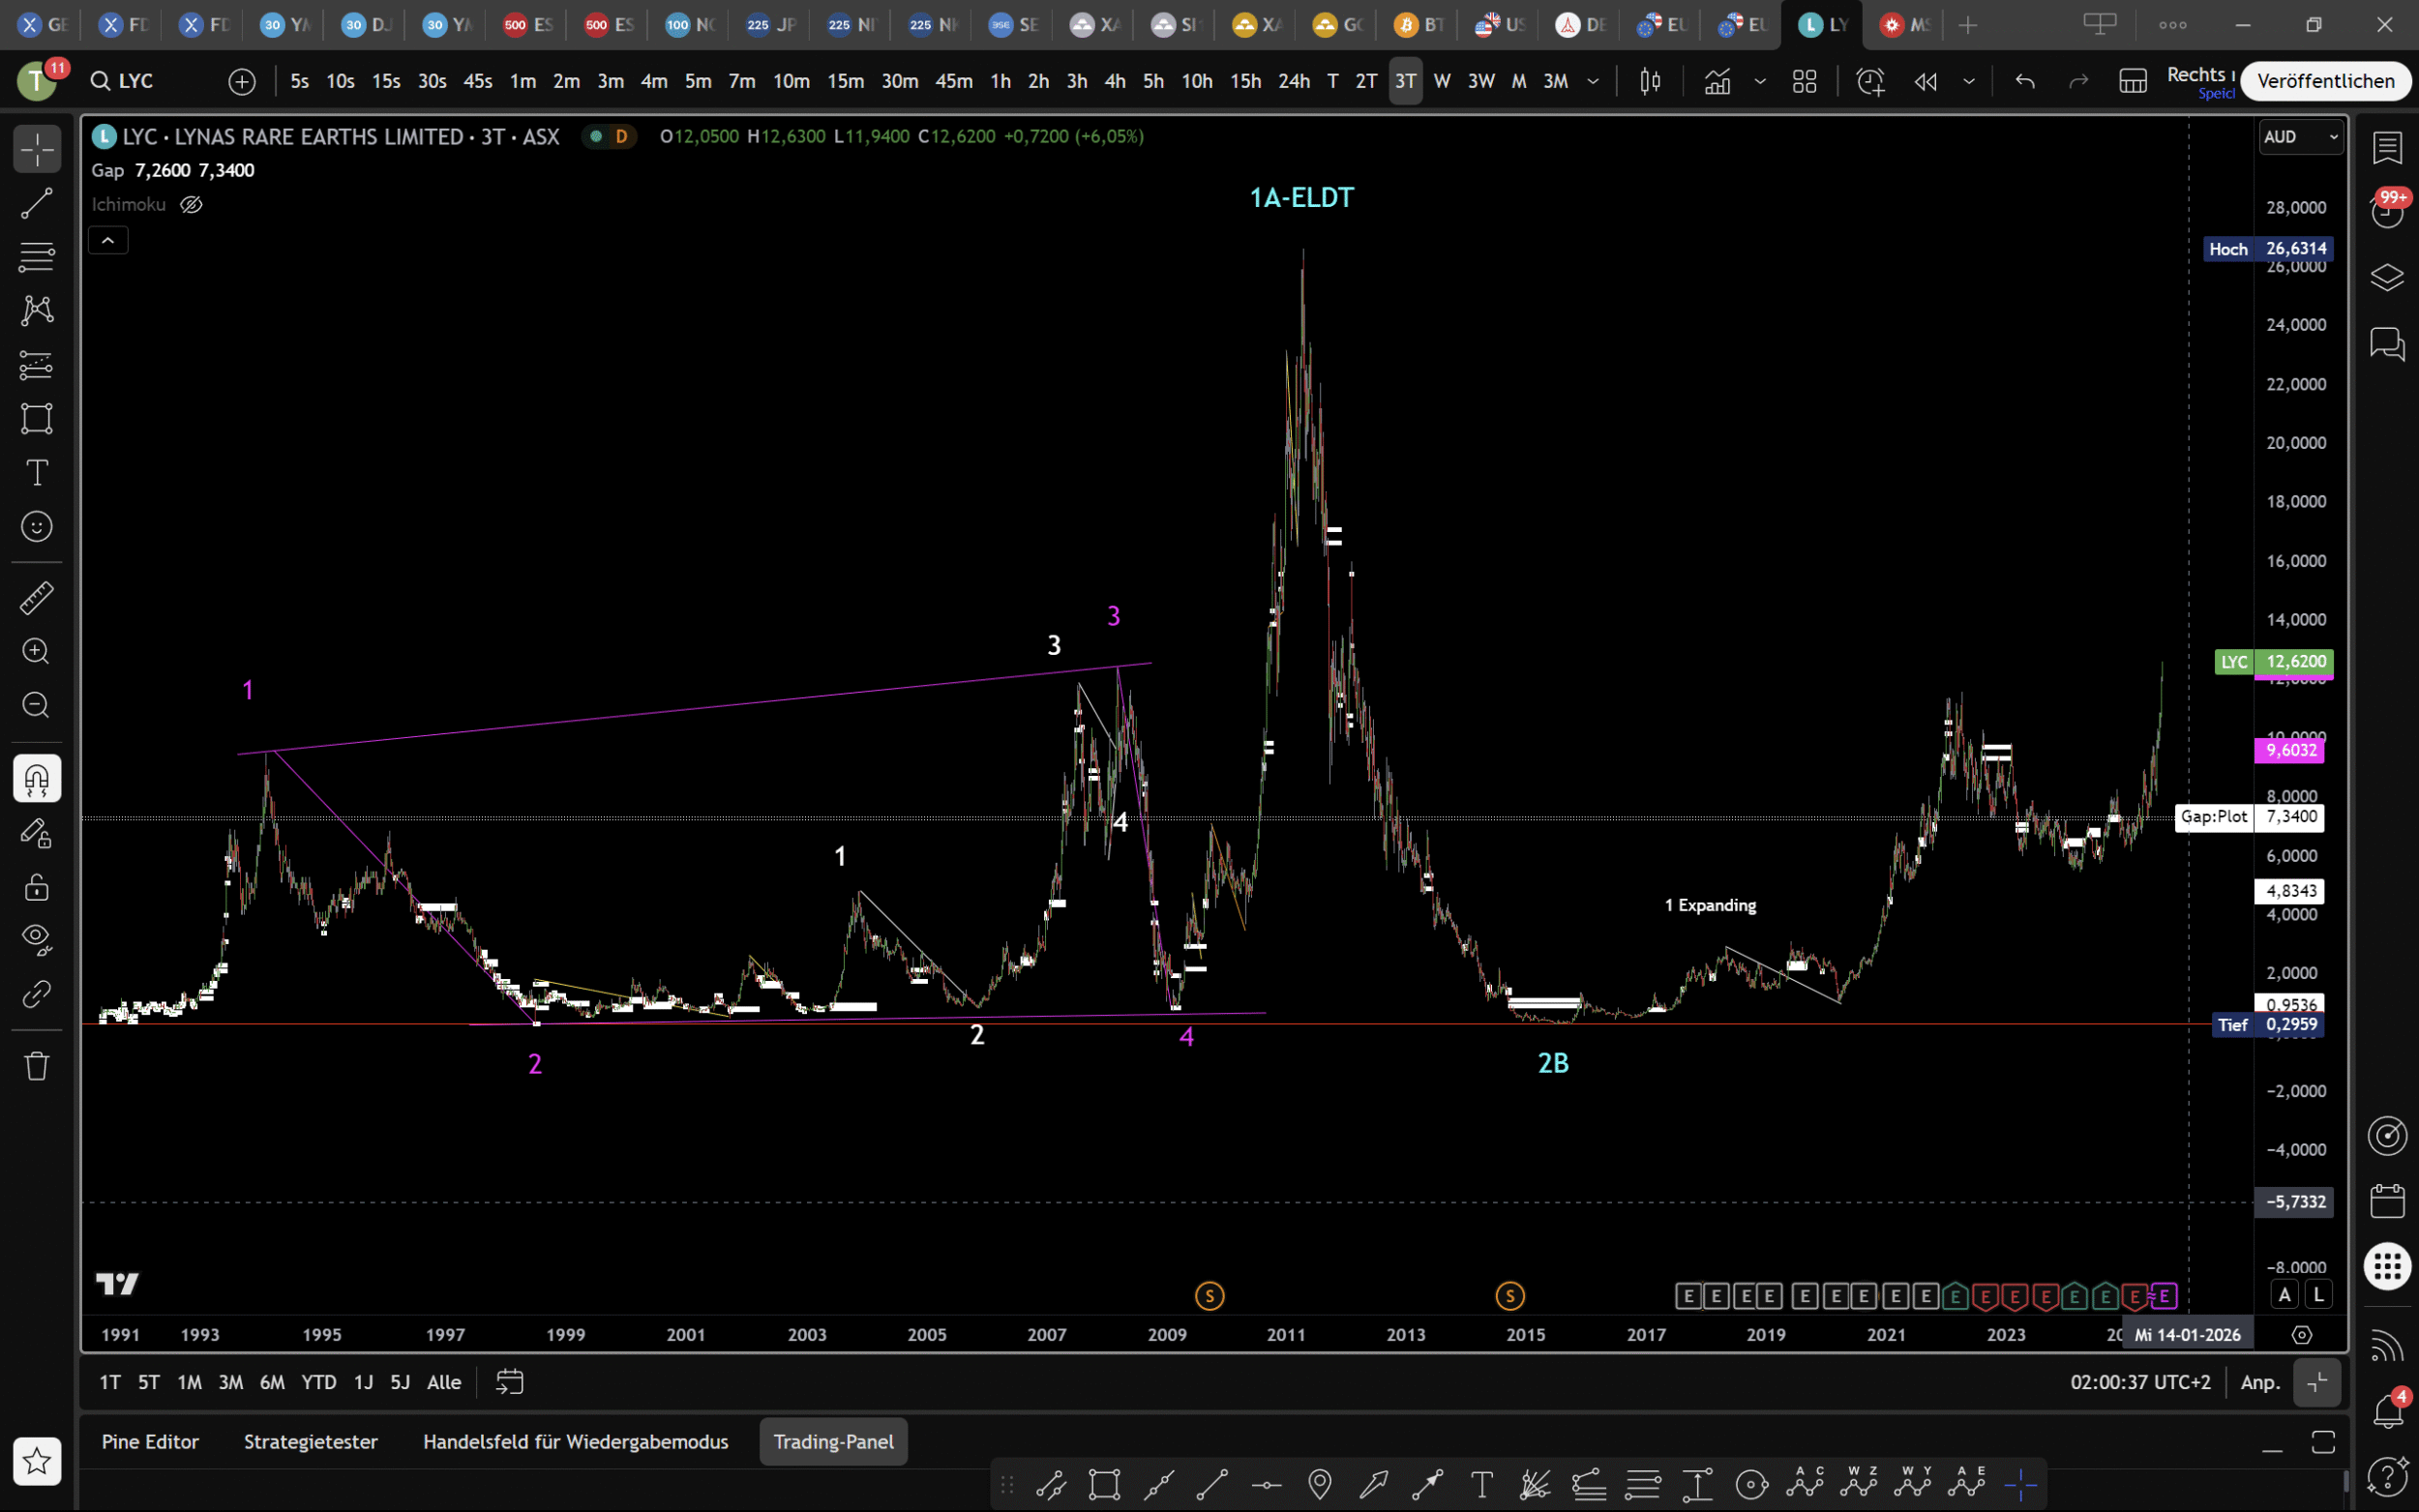The image size is (2419, 1512).
Task: Select the Alle time range button
Action: [444, 1382]
